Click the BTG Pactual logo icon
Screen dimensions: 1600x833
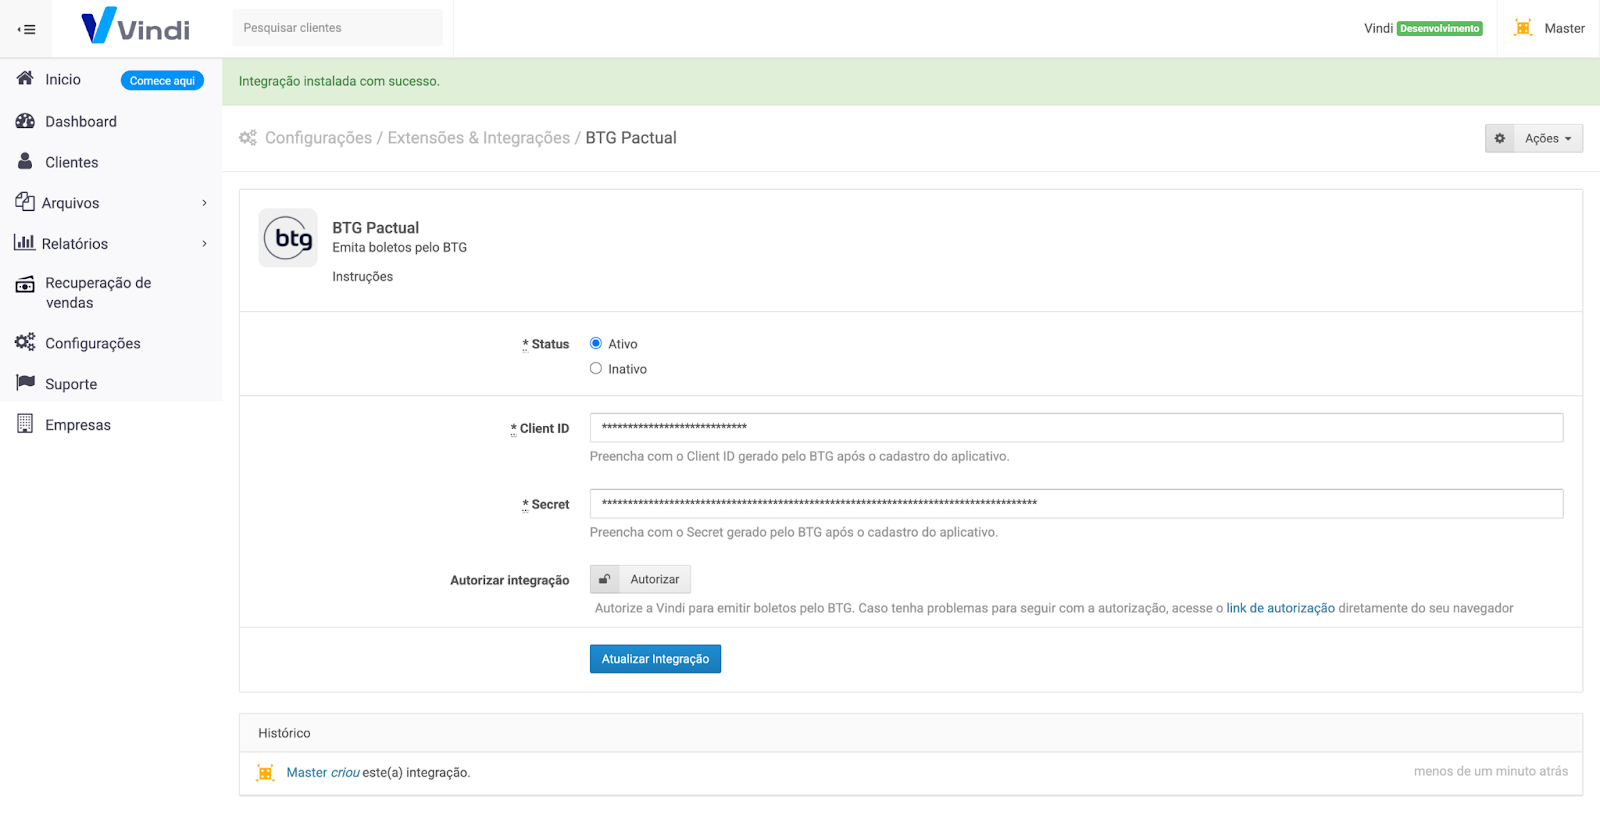288,238
